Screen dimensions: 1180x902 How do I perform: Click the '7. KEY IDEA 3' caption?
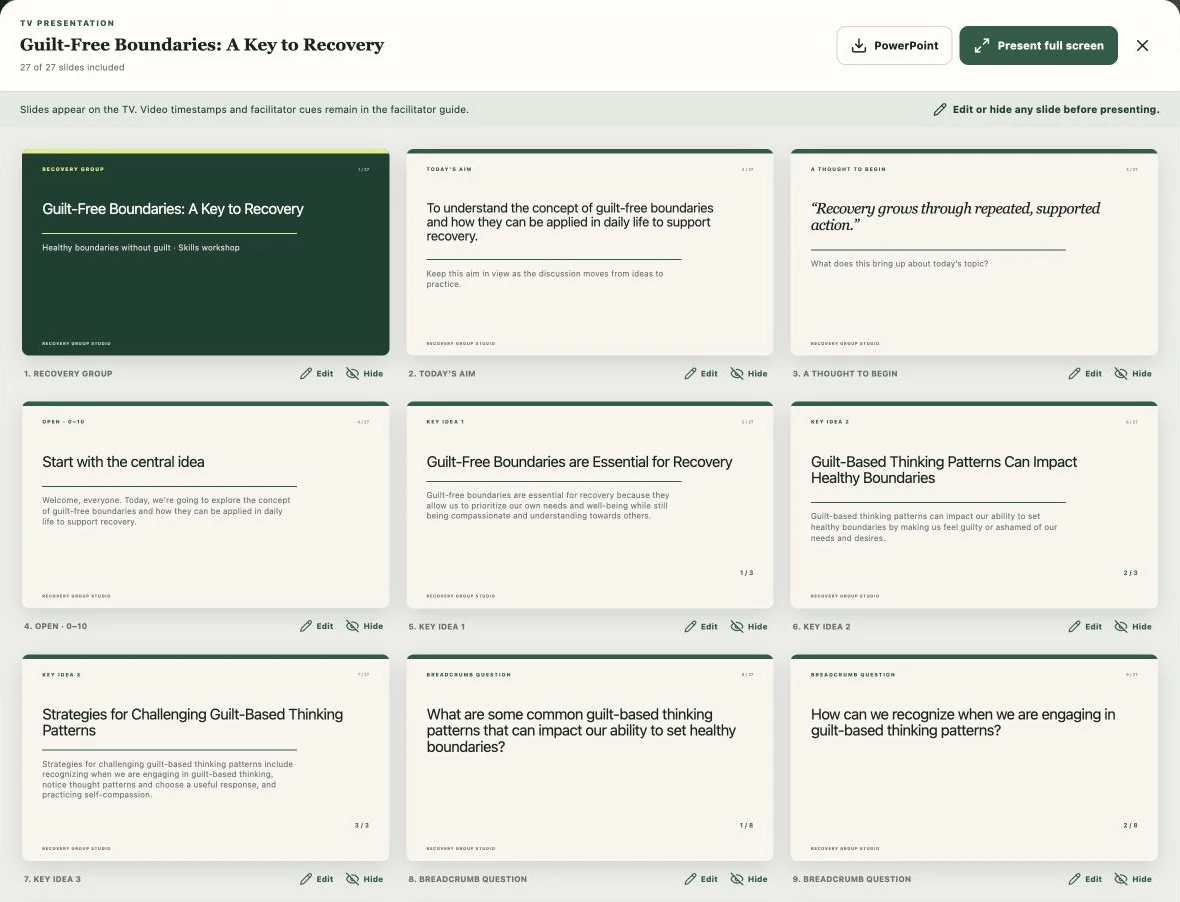pos(52,879)
